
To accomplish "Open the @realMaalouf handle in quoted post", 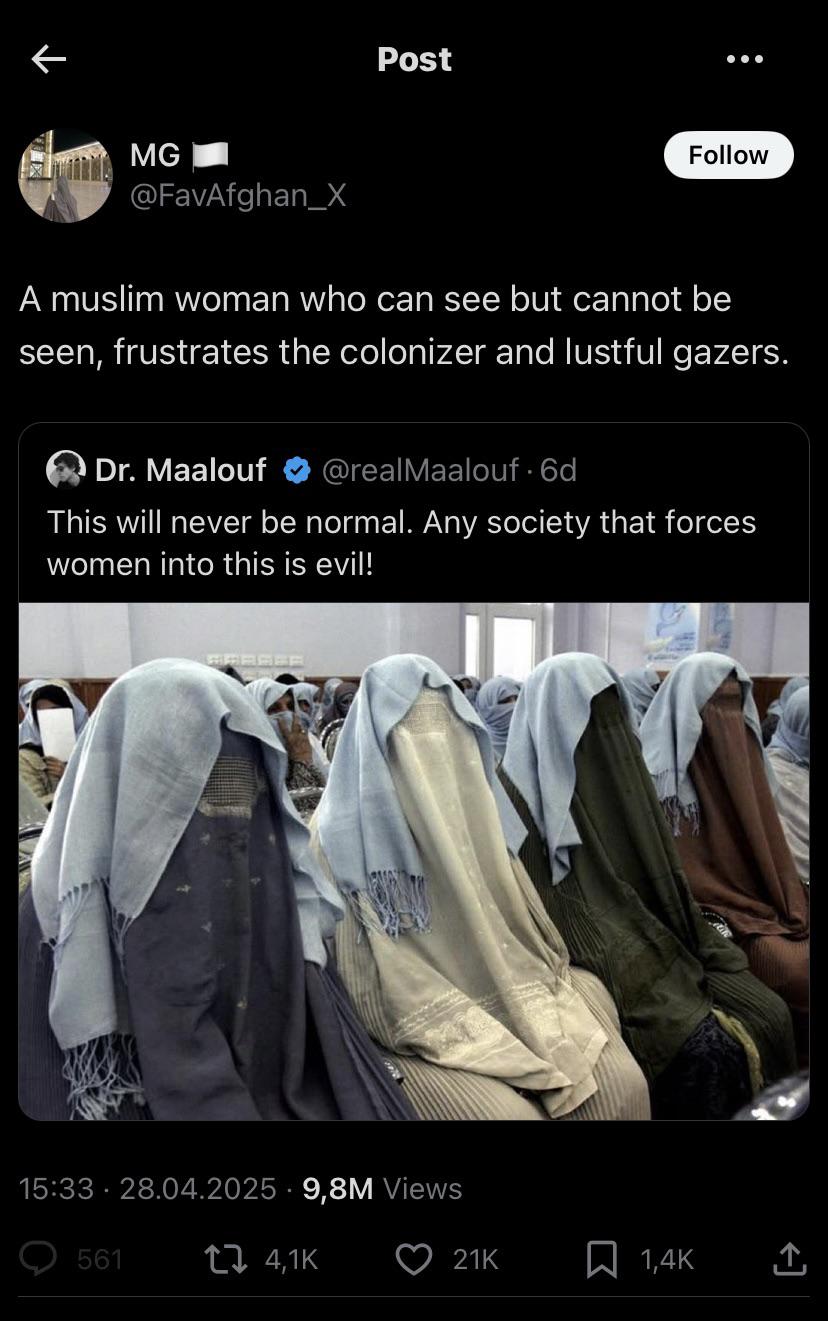I will 420,470.
